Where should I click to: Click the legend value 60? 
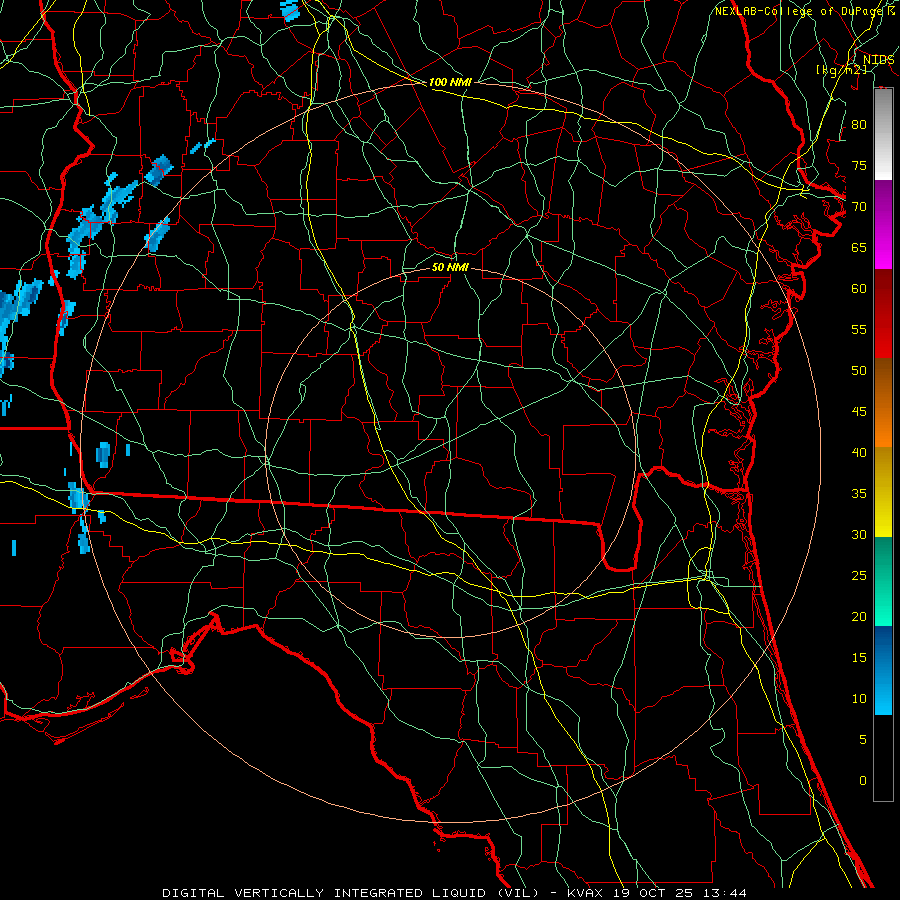tap(859, 289)
